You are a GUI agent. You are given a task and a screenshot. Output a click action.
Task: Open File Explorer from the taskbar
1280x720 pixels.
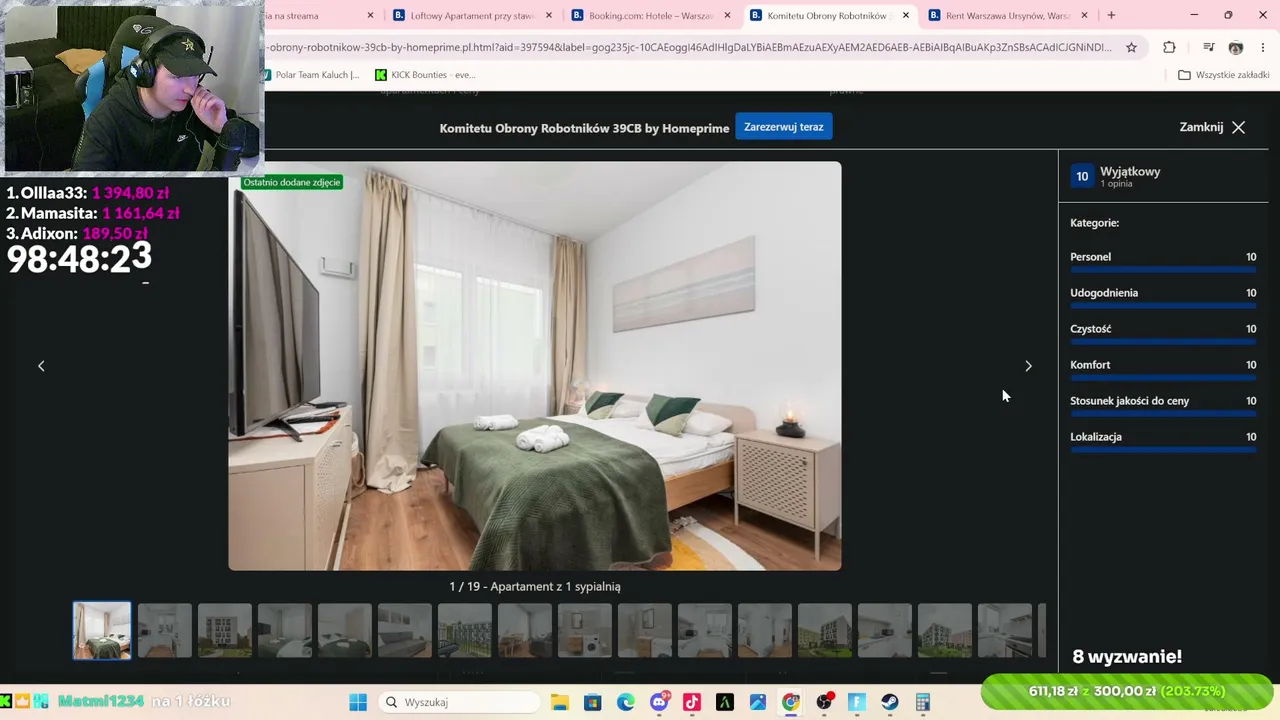point(560,702)
